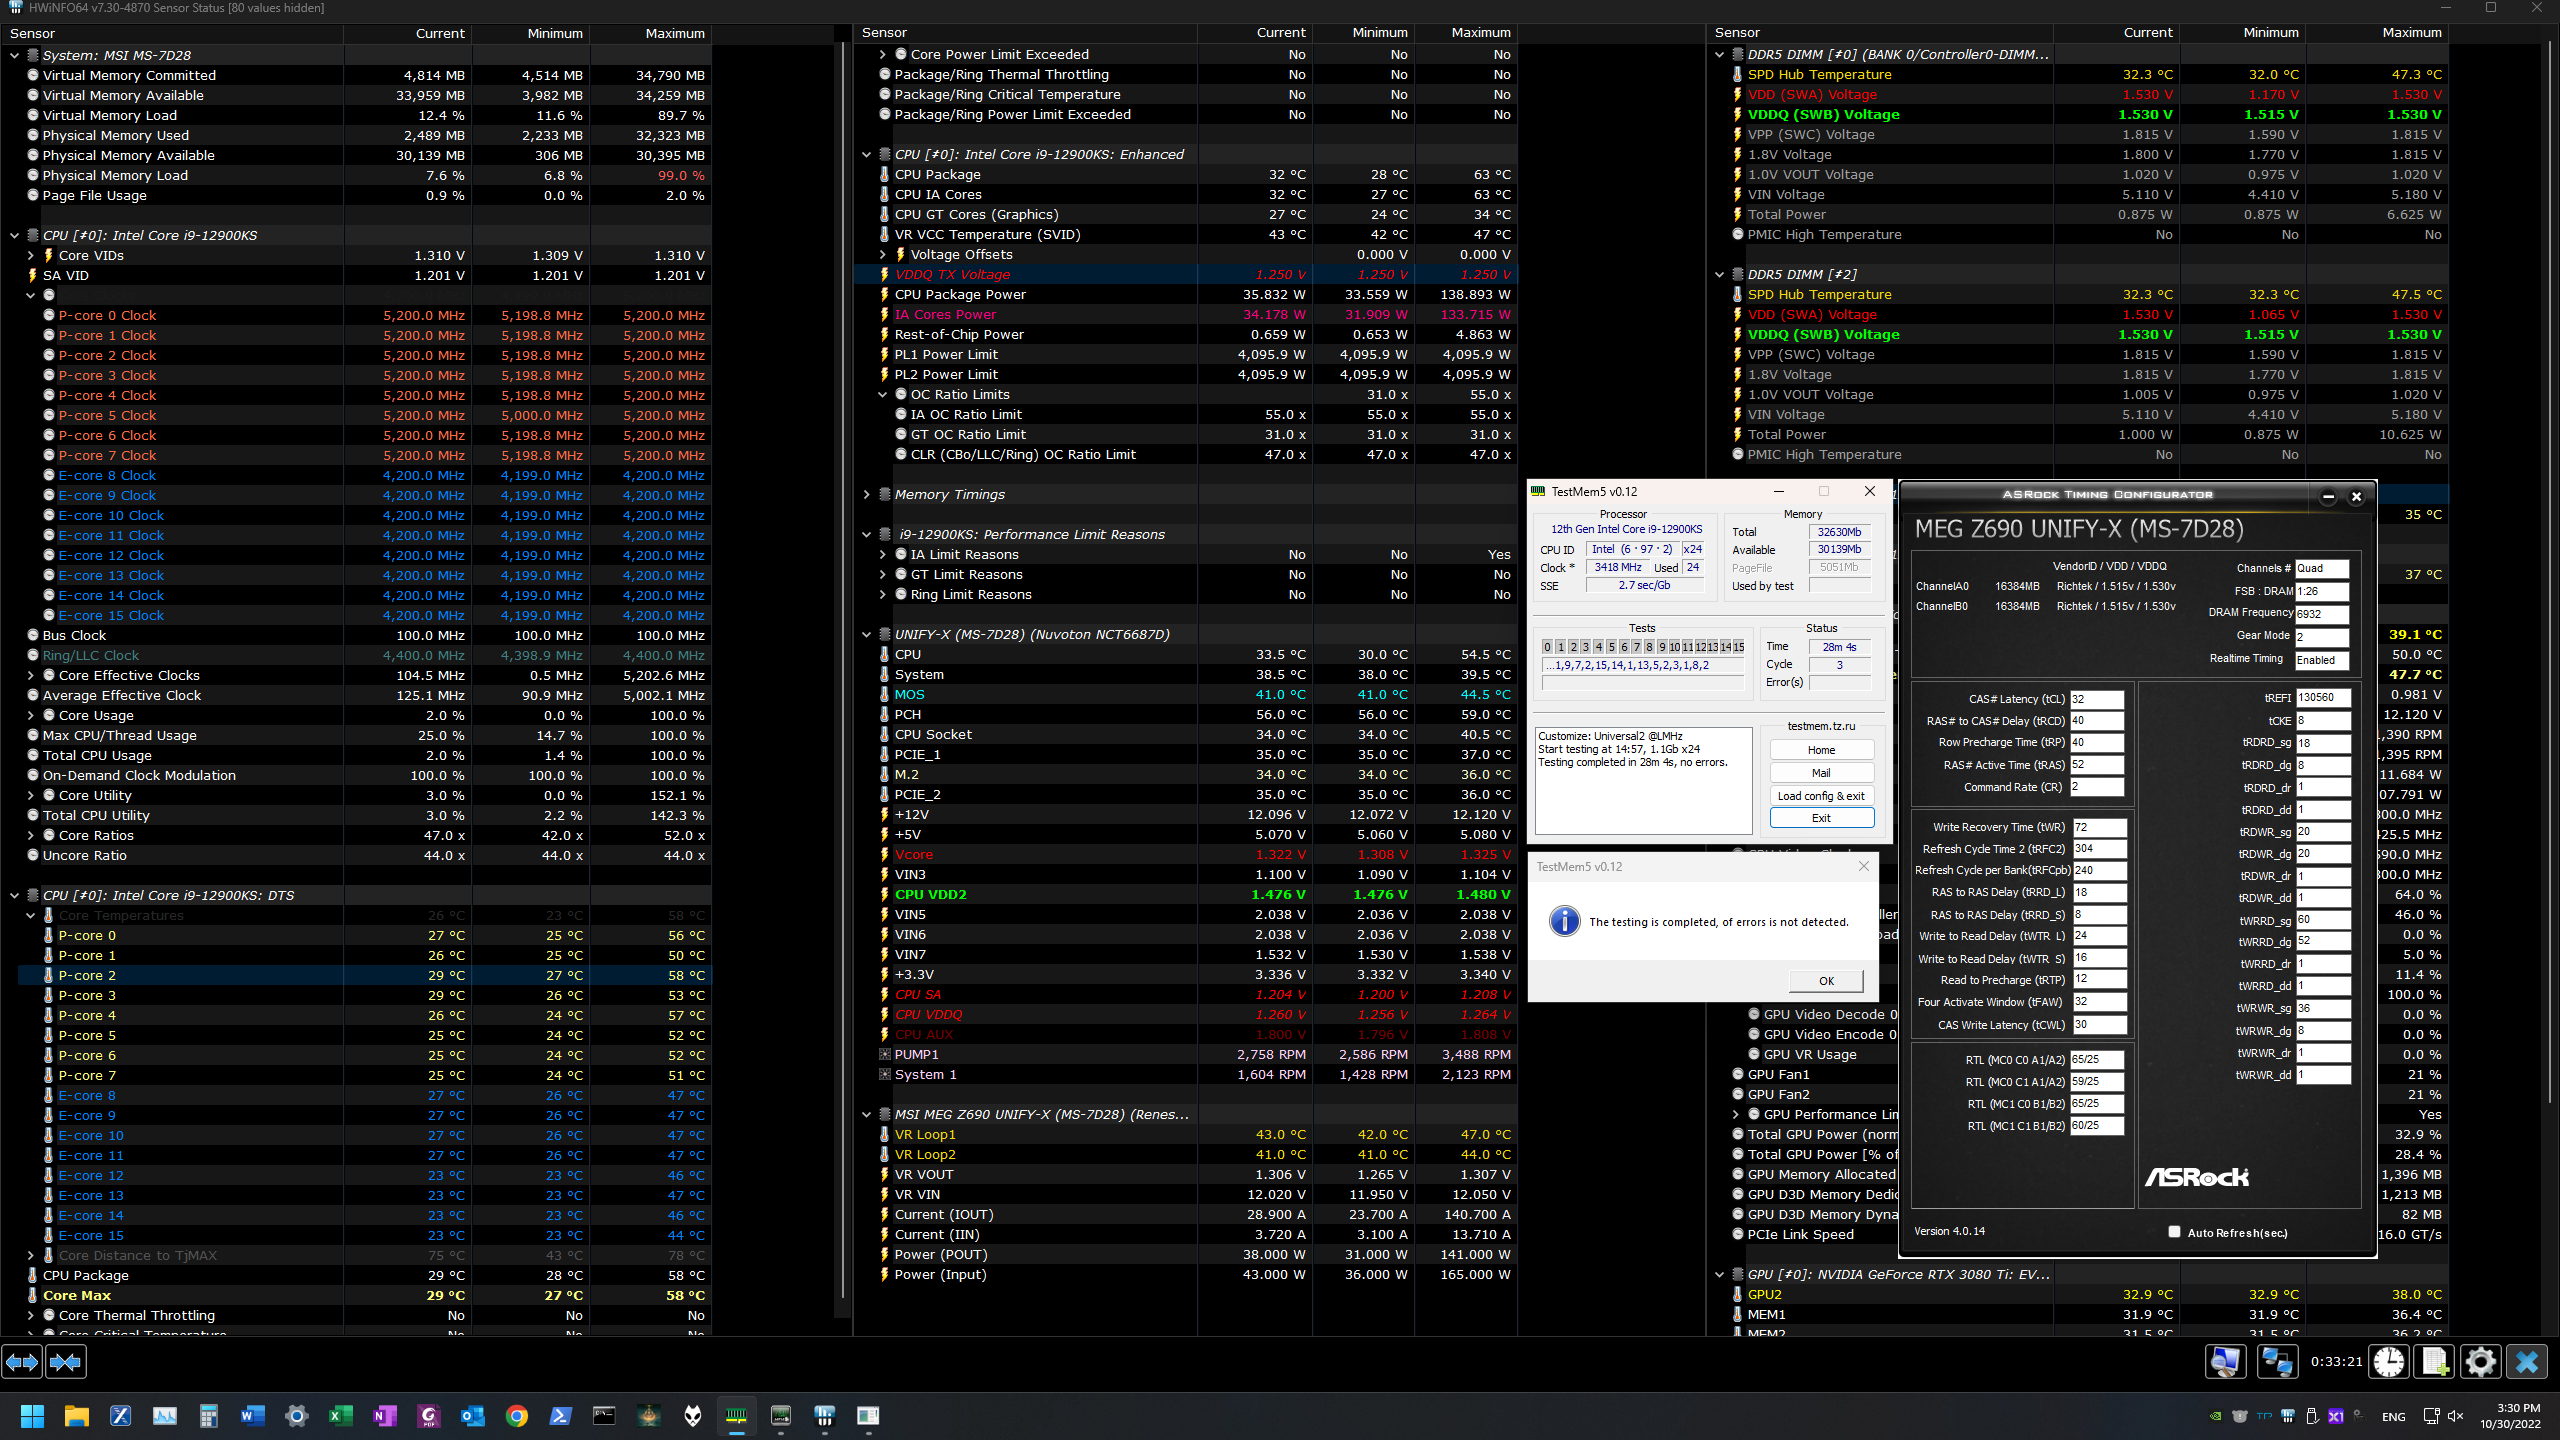
Task: Expand the Memory Timings section
Action: pyautogui.click(x=867, y=495)
